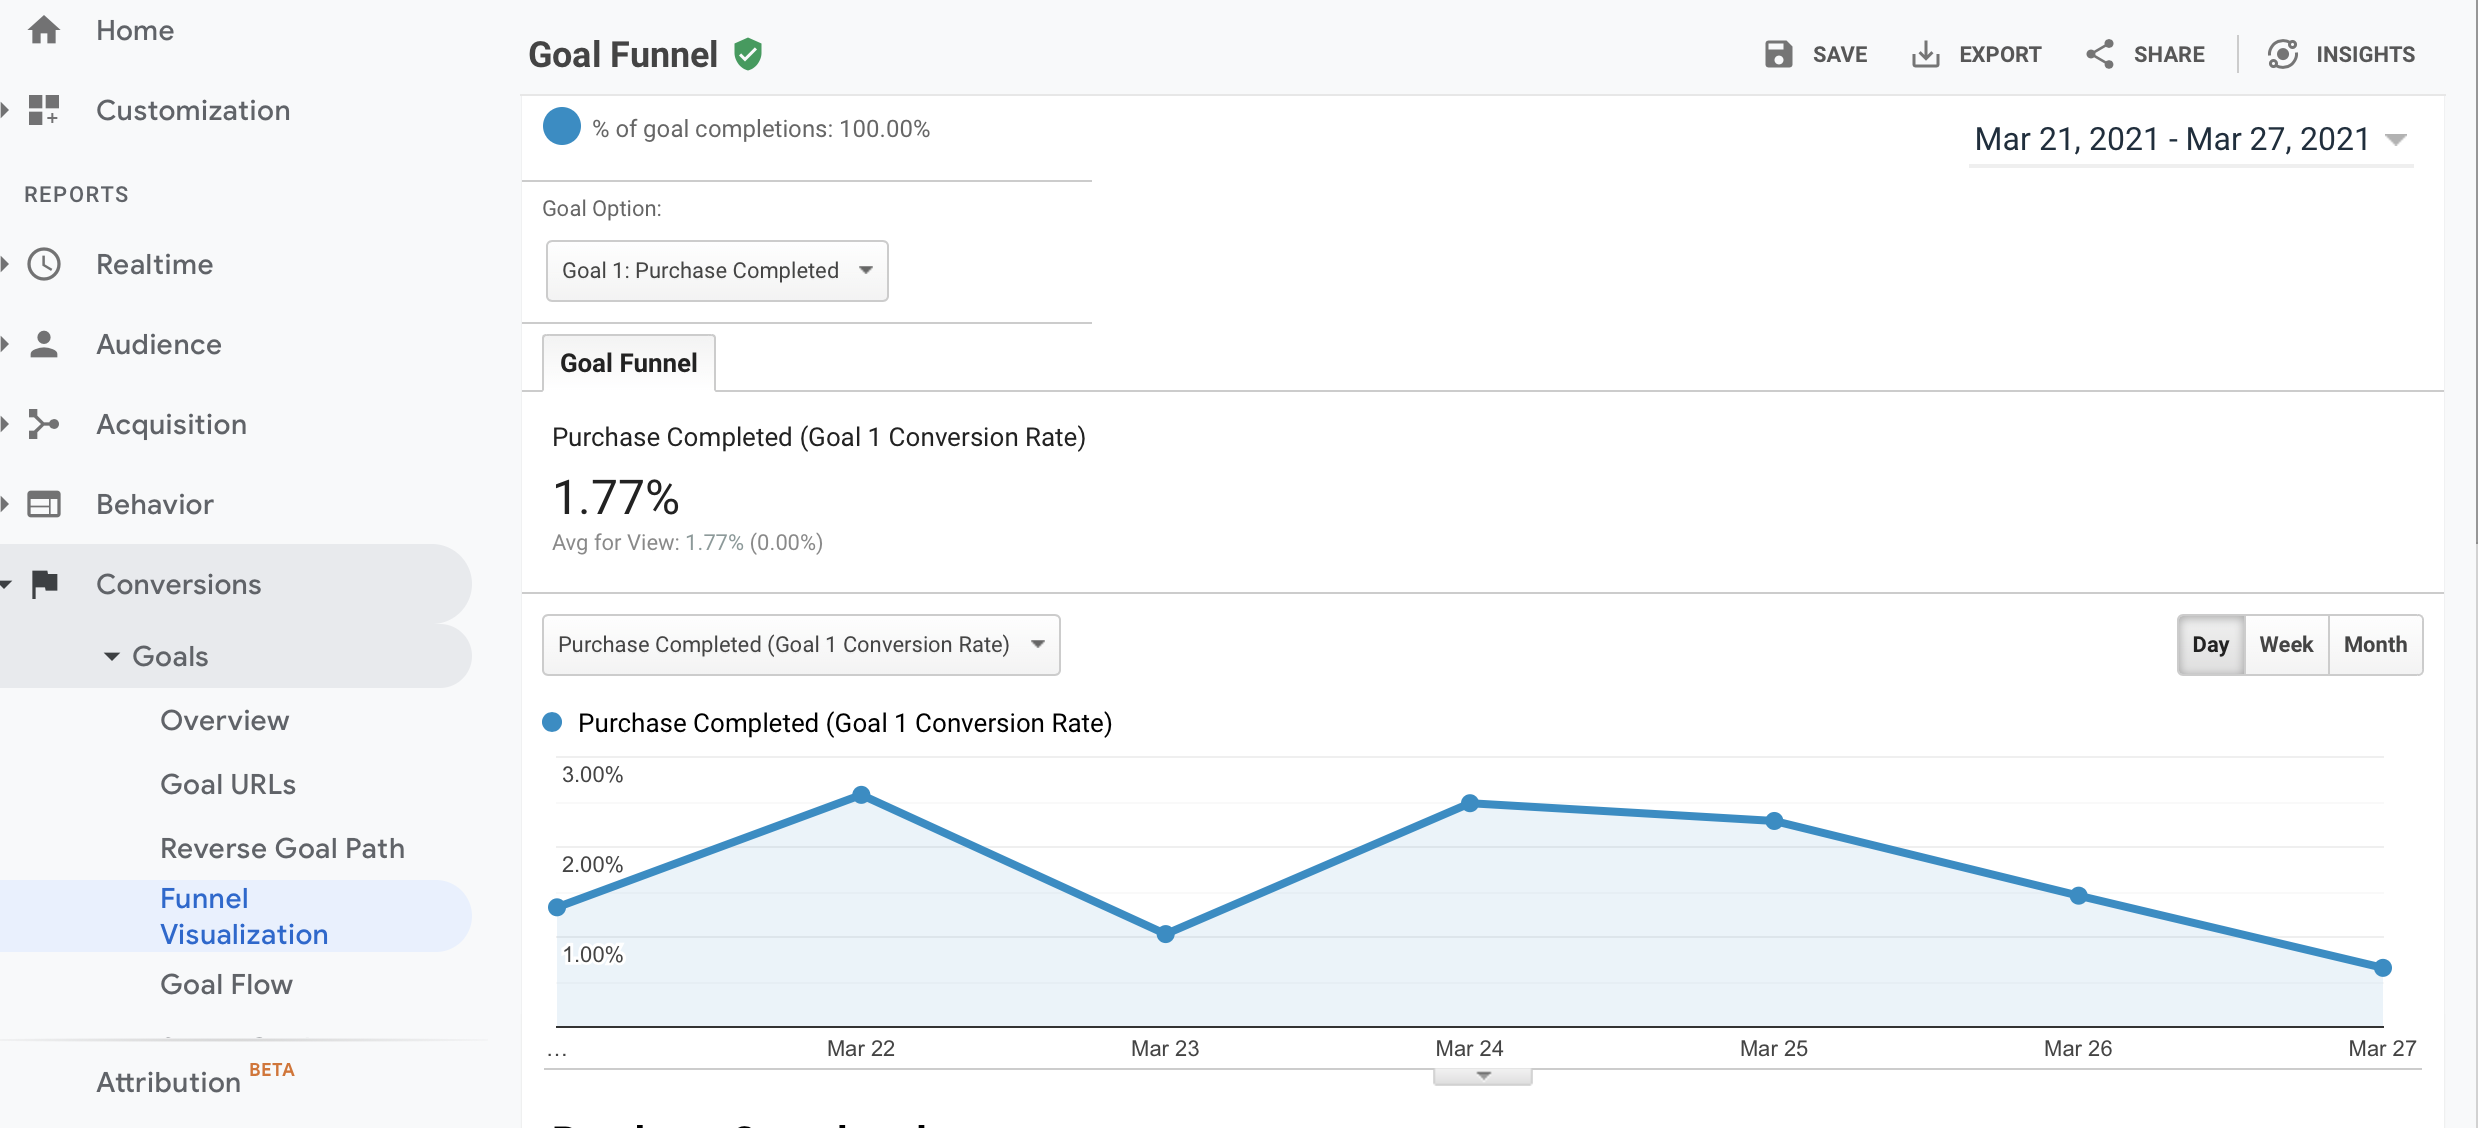This screenshot has width=2478, height=1128.
Task: Click the Customization icon in the sidebar
Action: [x=45, y=110]
